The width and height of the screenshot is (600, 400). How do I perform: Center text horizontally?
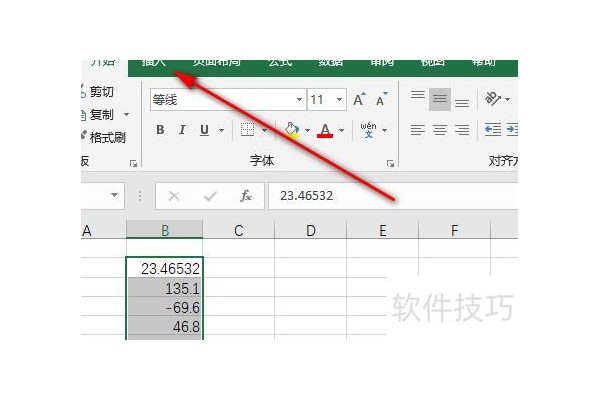440,130
